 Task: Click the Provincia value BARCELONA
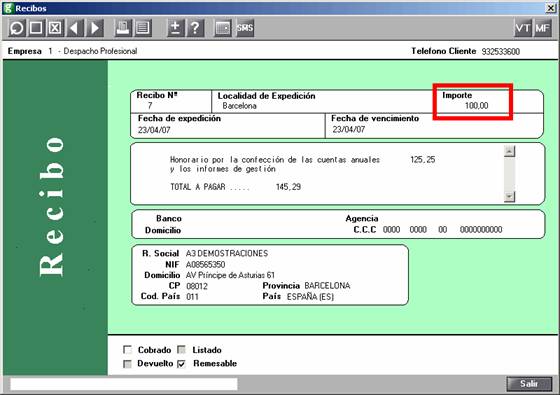327,286
